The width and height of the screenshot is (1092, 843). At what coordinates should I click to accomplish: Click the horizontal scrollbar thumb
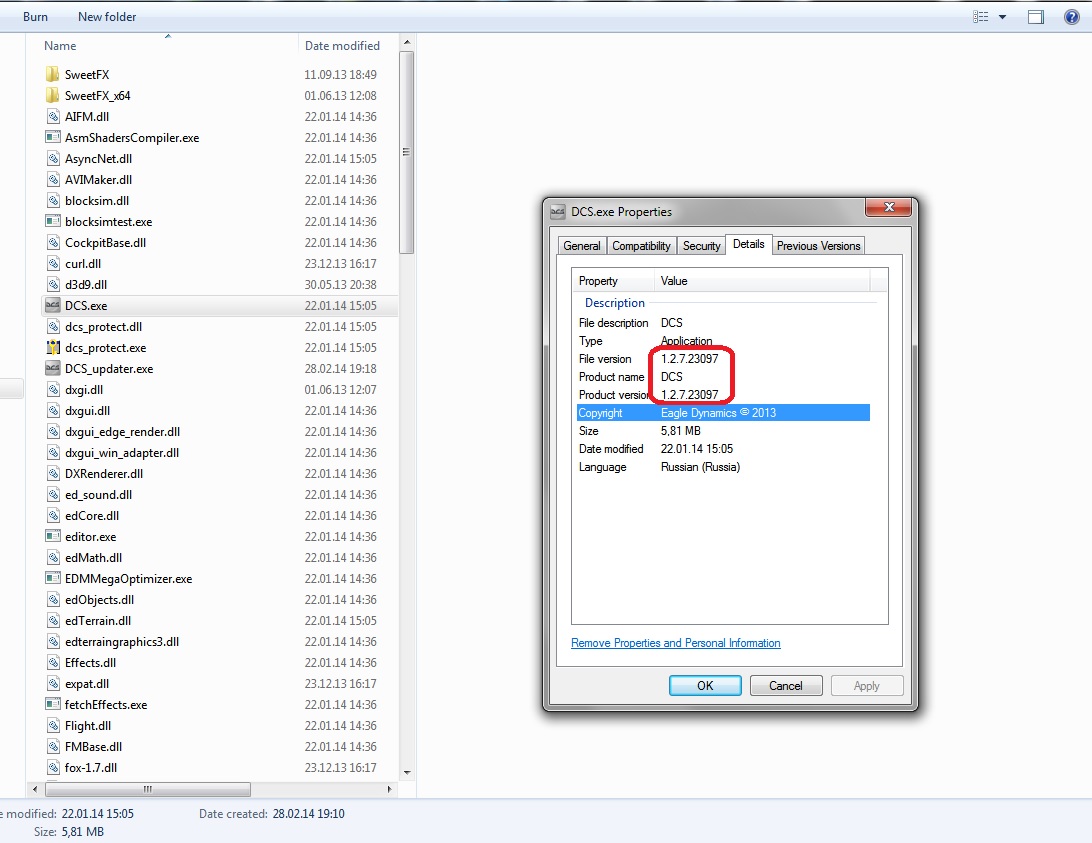[148, 789]
